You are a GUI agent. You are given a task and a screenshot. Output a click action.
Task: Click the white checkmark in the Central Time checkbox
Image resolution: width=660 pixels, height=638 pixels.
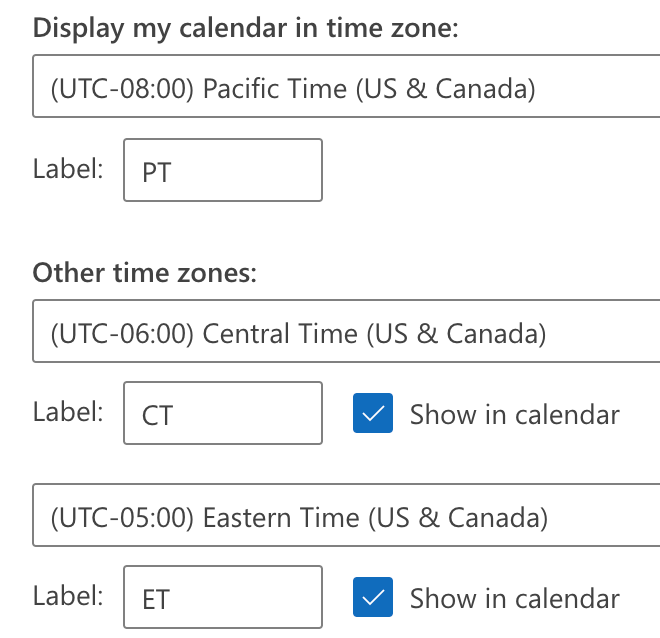[373, 414]
